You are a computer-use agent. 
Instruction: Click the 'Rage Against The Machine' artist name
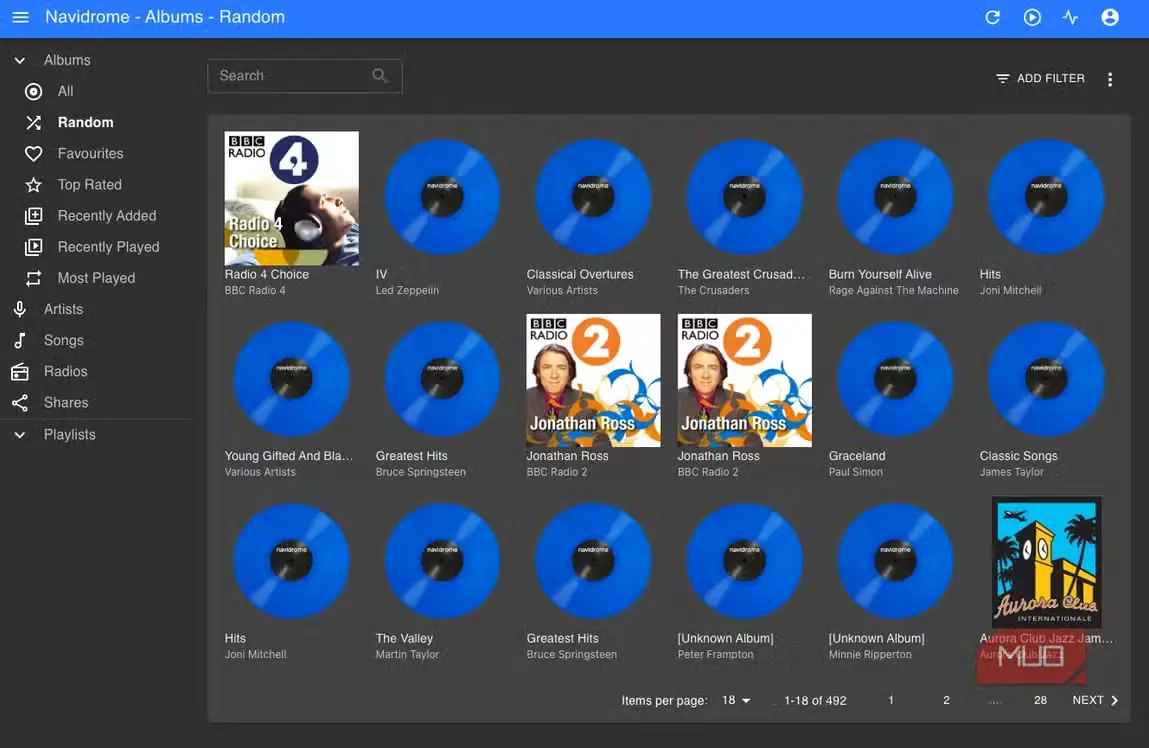[893, 290]
